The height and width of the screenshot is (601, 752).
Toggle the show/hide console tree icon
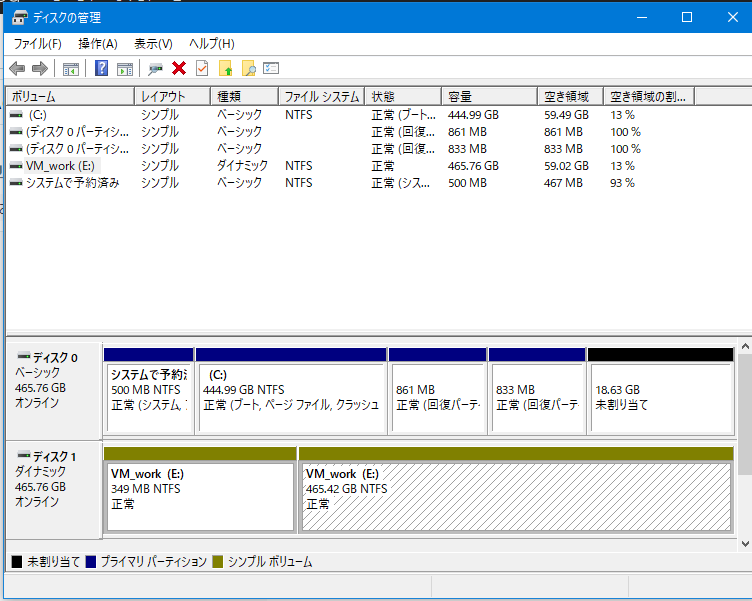(71, 69)
